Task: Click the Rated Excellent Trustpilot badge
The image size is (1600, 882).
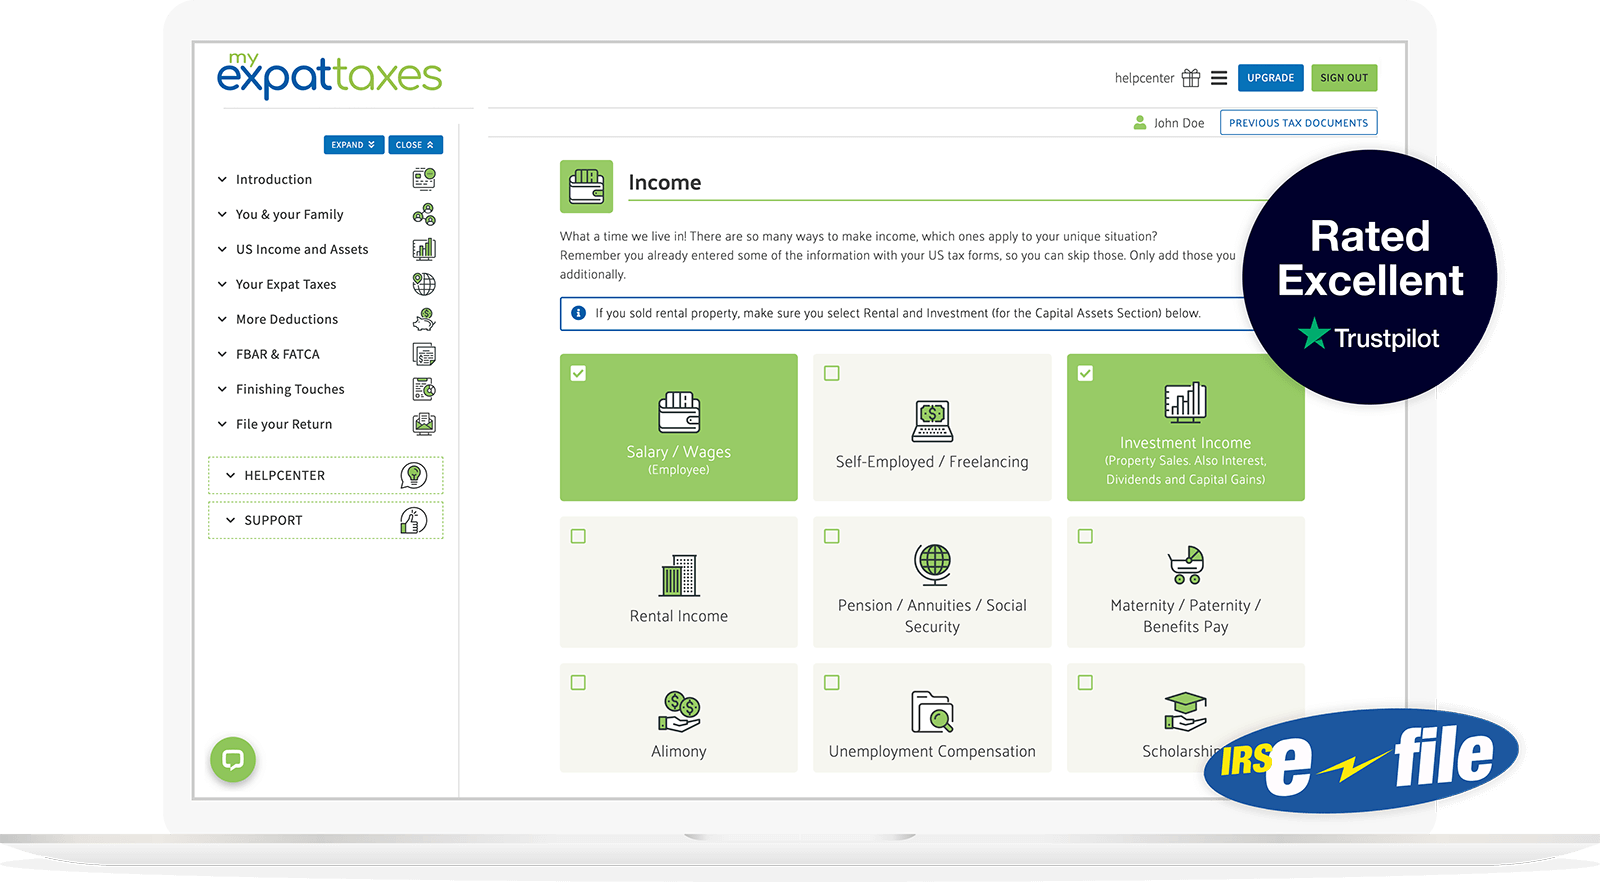Action: [x=1370, y=277]
